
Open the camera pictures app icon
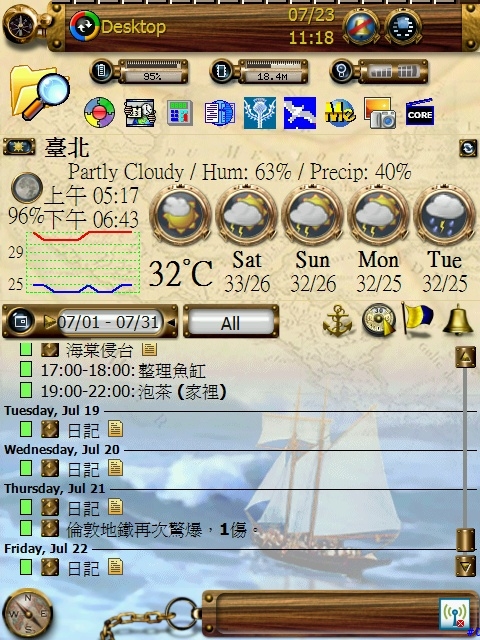pyautogui.click(x=380, y=113)
